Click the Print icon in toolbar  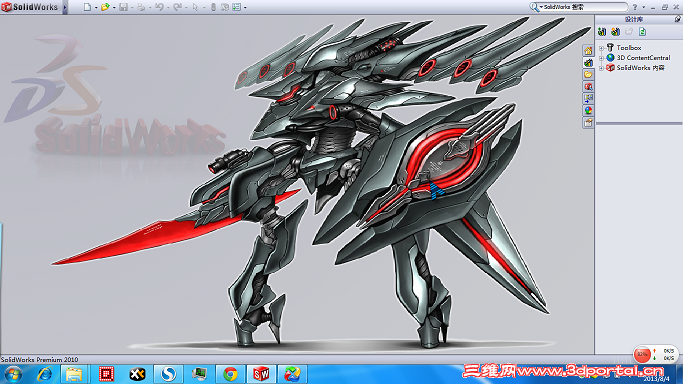[x=141, y=7]
